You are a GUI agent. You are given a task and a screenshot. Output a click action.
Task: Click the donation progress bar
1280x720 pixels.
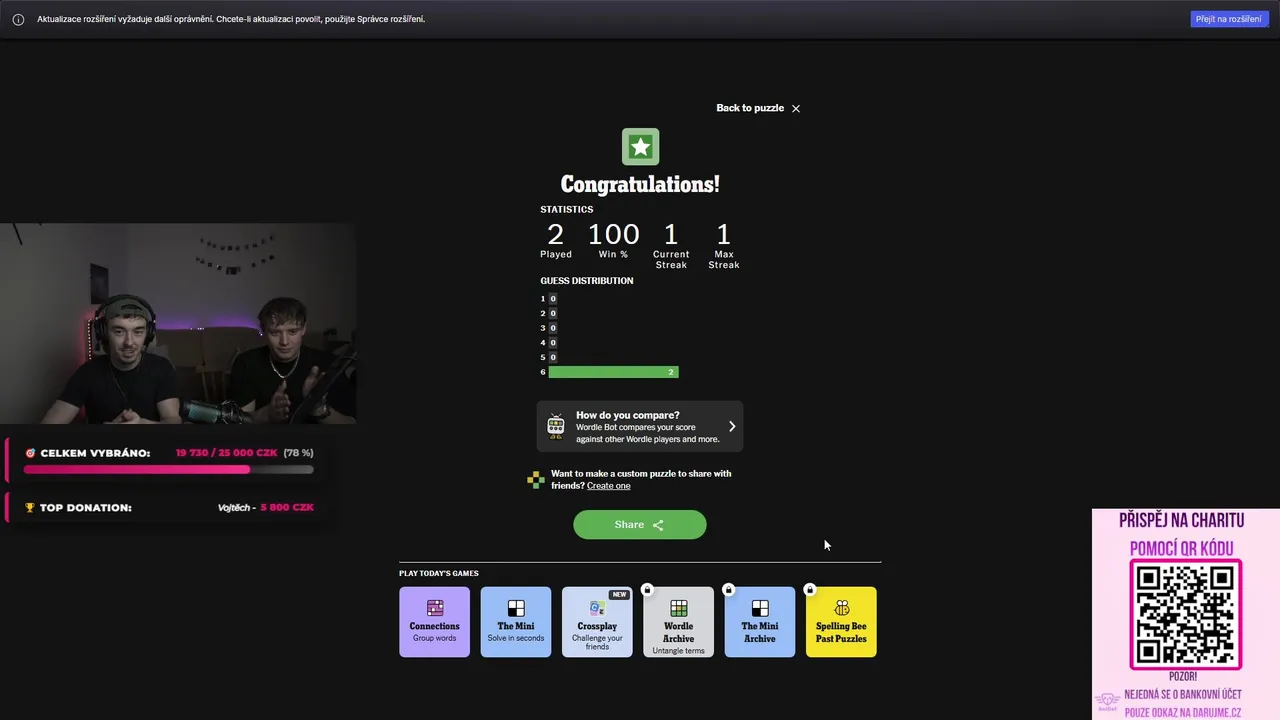tap(168, 469)
